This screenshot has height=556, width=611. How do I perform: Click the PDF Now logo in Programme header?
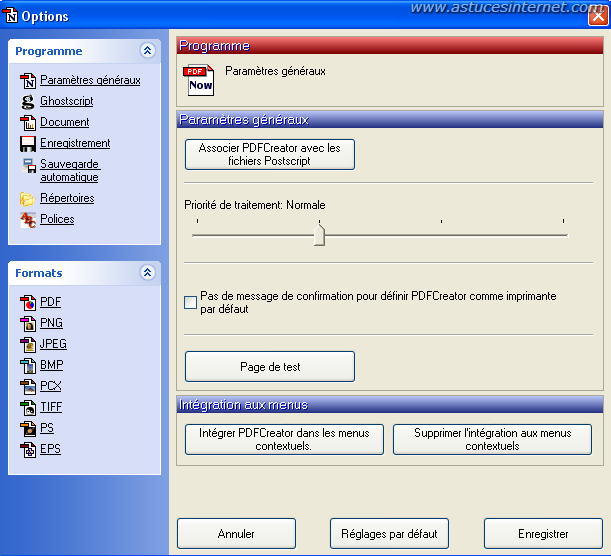199,80
